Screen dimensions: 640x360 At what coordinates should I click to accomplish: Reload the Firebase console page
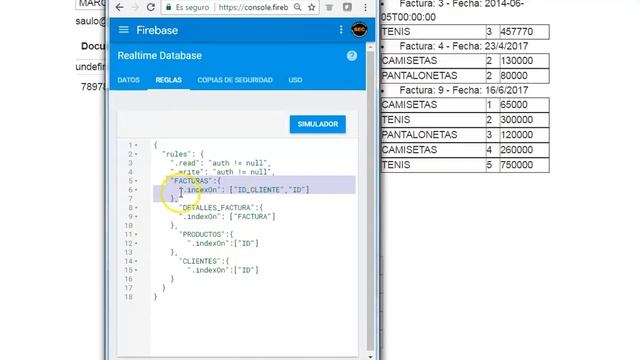click(151, 7)
